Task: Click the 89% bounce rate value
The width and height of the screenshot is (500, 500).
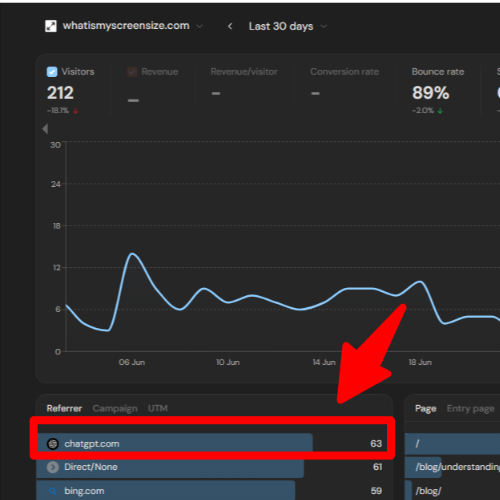Action: pyautogui.click(x=431, y=93)
